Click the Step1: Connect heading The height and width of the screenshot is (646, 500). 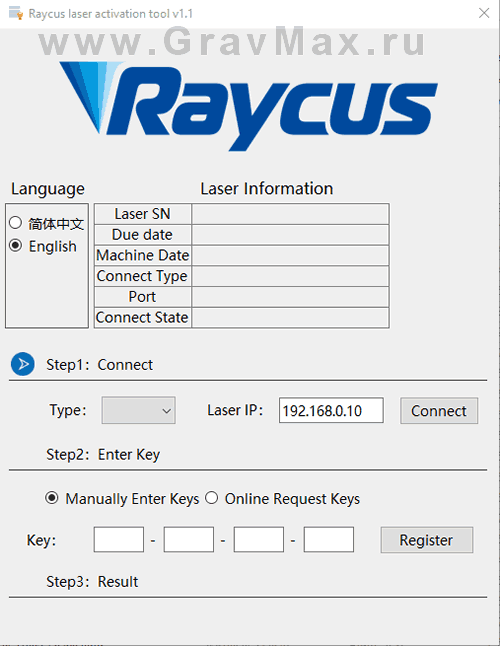tap(99, 365)
